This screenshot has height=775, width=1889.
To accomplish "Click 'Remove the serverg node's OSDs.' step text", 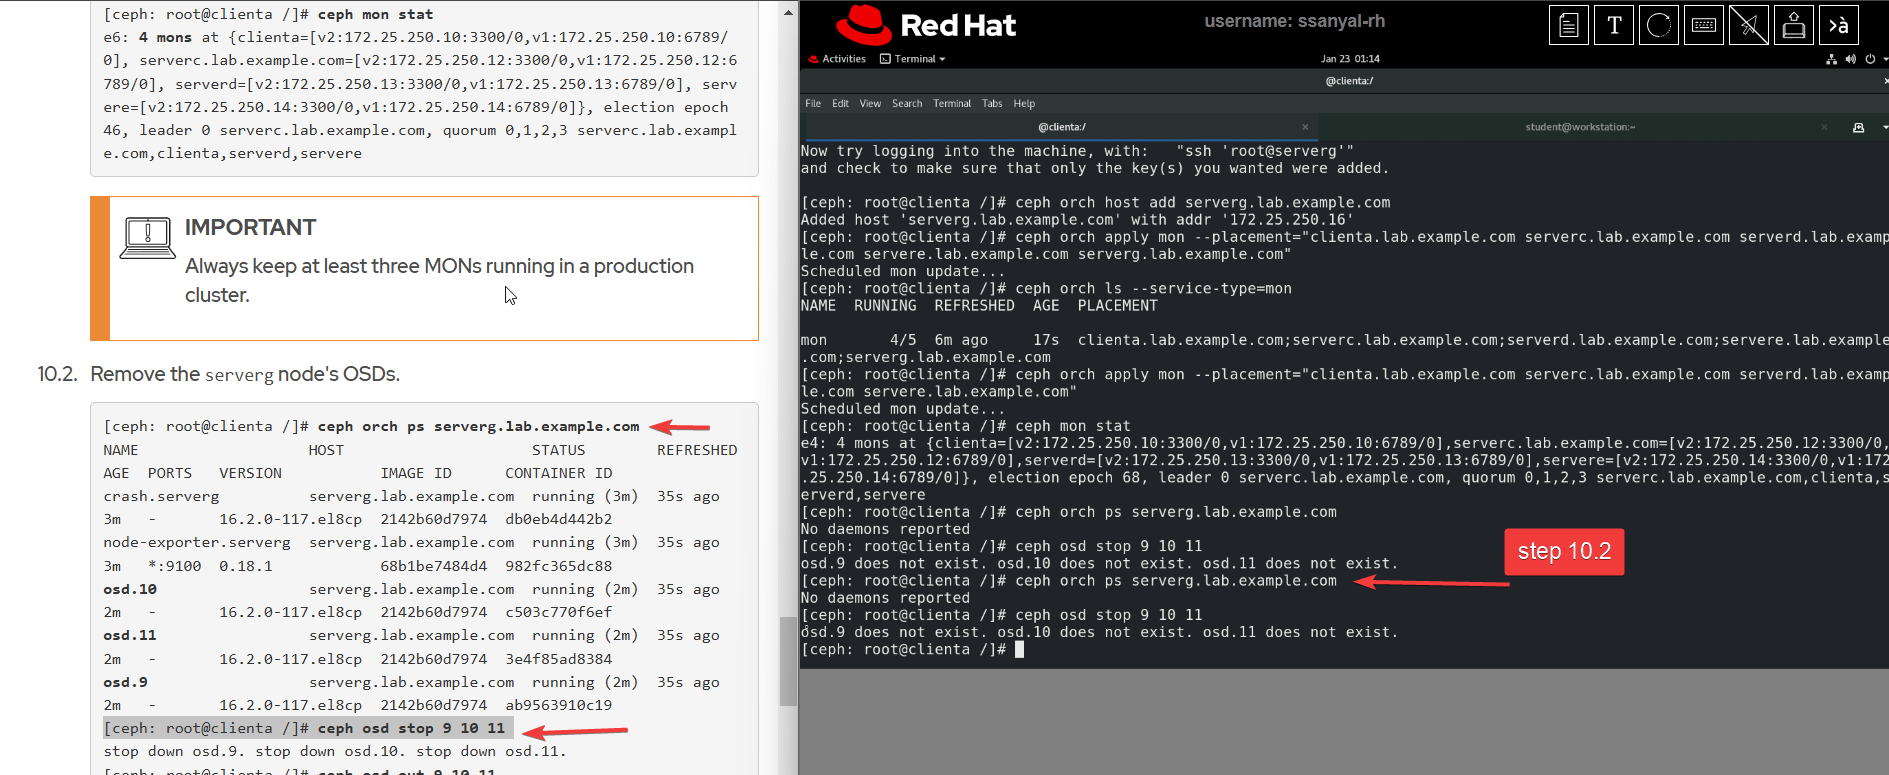I will click(245, 374).
